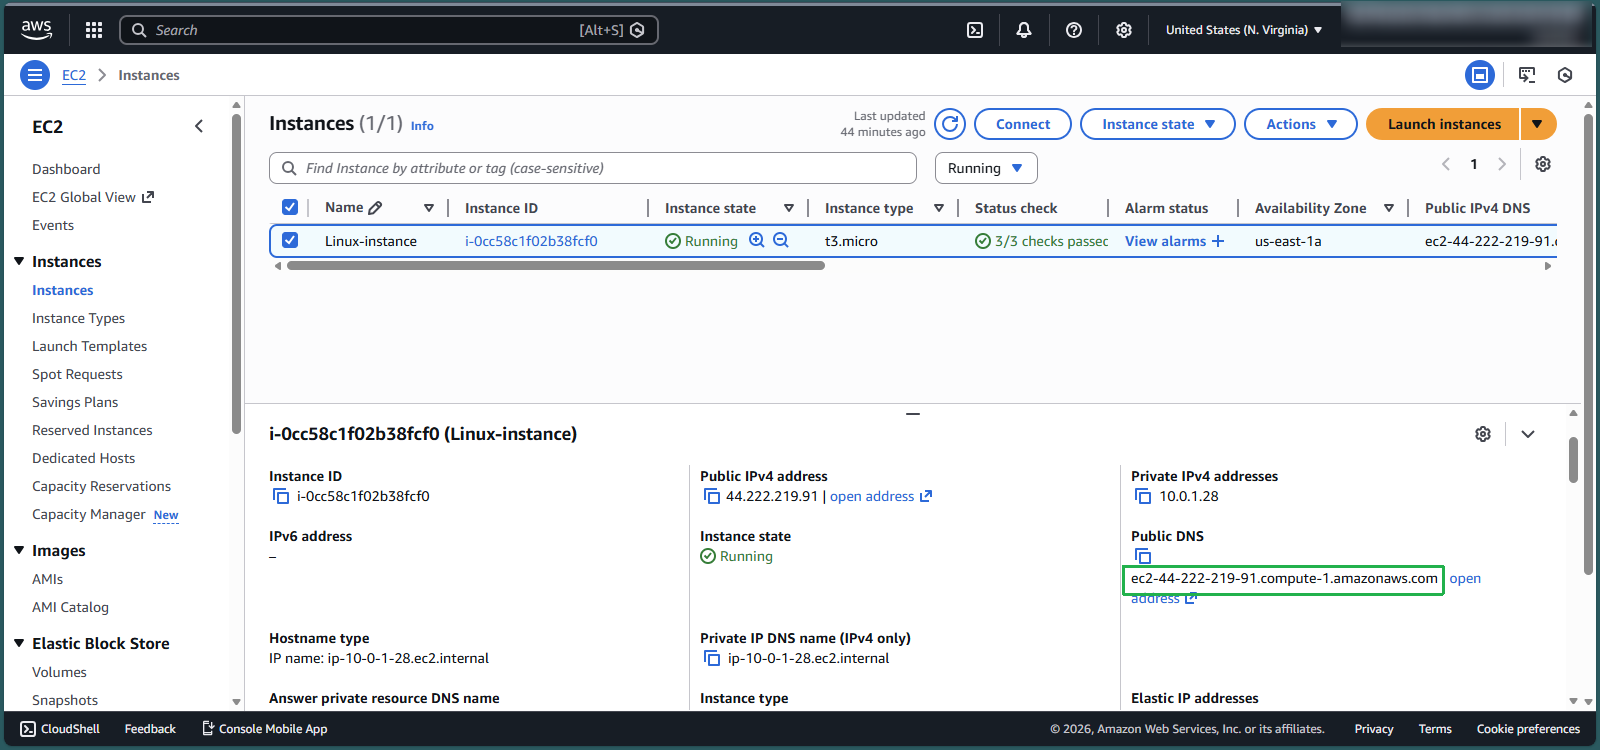Toggle the split panel view icon
The height and width of the screenshot is (750, 1600).
(1480, 75)
